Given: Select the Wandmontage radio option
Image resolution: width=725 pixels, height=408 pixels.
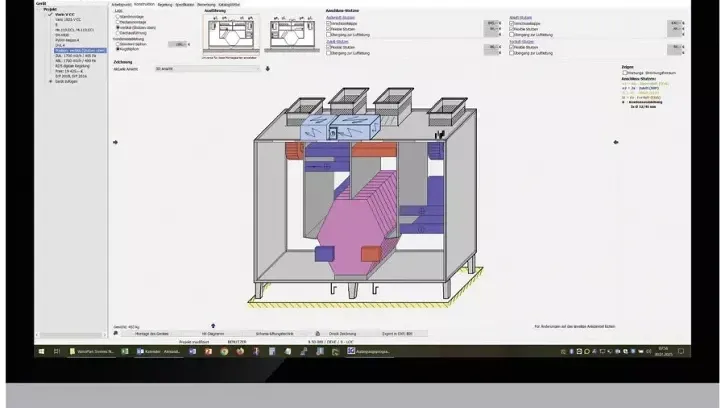Looking at the screenshot, I should (117, 17).
